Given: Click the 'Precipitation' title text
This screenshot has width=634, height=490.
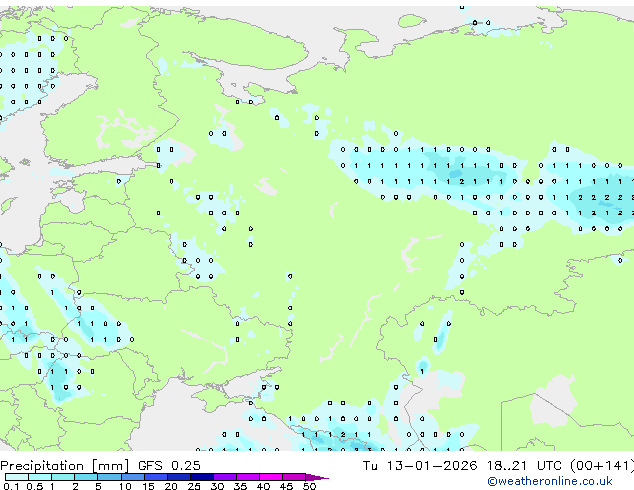Looking at the screenshot, I should click(x=42, y=466).
